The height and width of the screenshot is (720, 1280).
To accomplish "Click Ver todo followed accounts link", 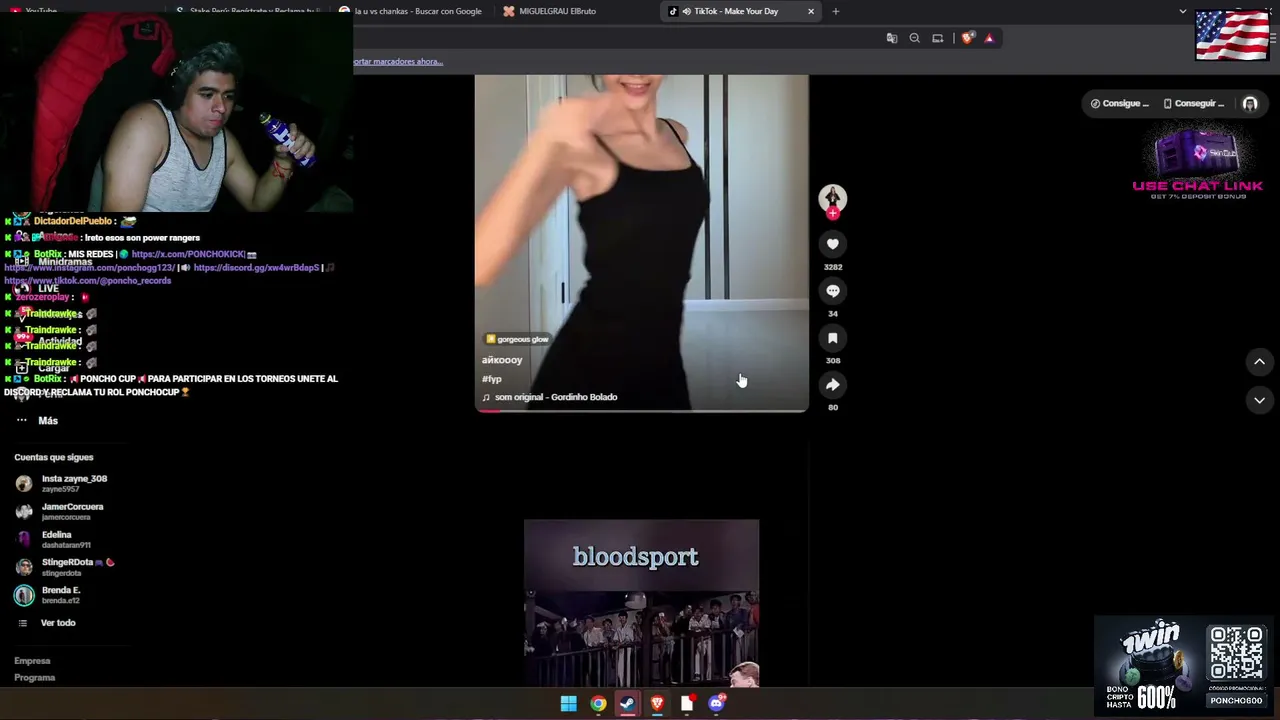I will coord(58,623).
